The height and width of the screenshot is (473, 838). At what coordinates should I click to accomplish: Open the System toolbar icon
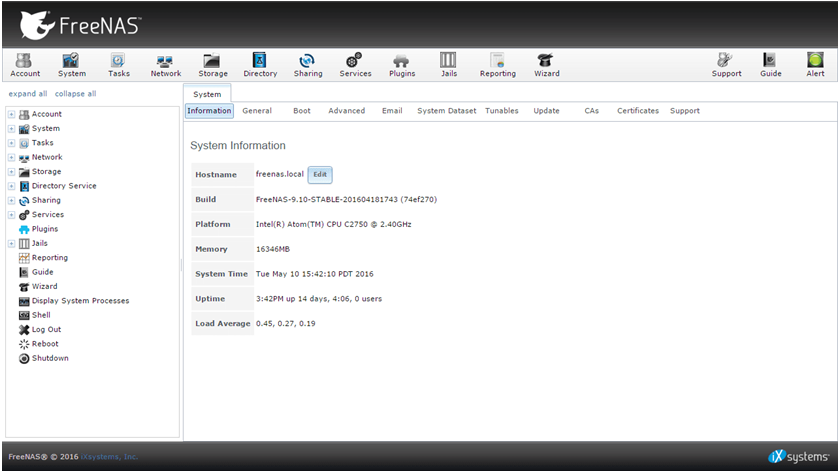coord(72,65)
